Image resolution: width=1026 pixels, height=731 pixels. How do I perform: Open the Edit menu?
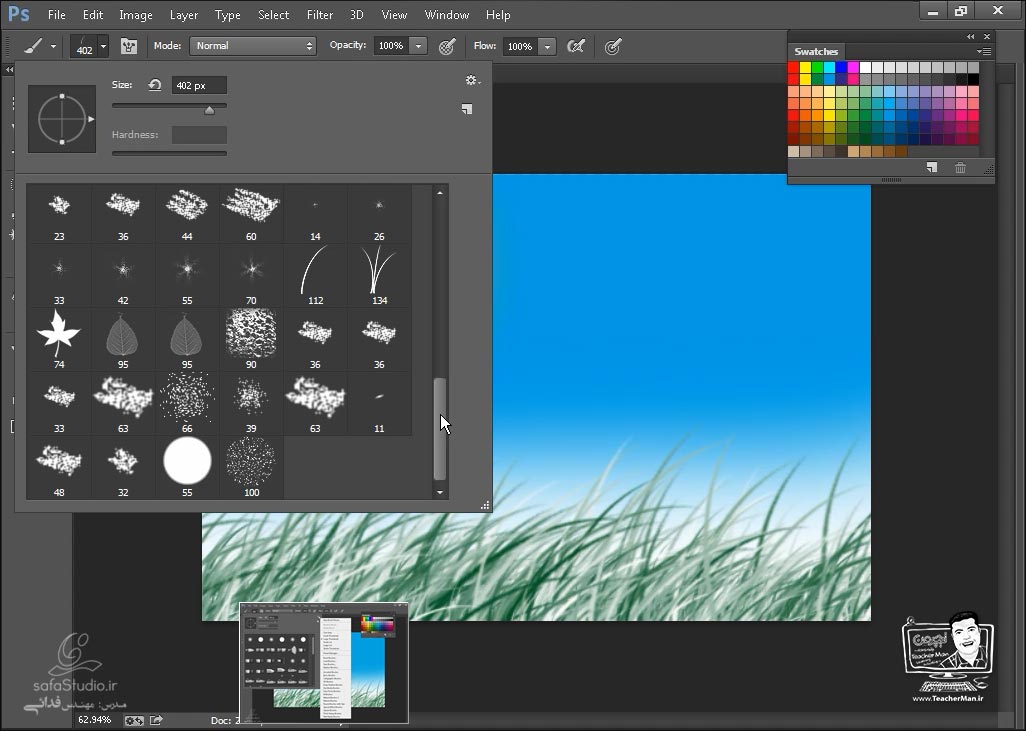[93, 14]
